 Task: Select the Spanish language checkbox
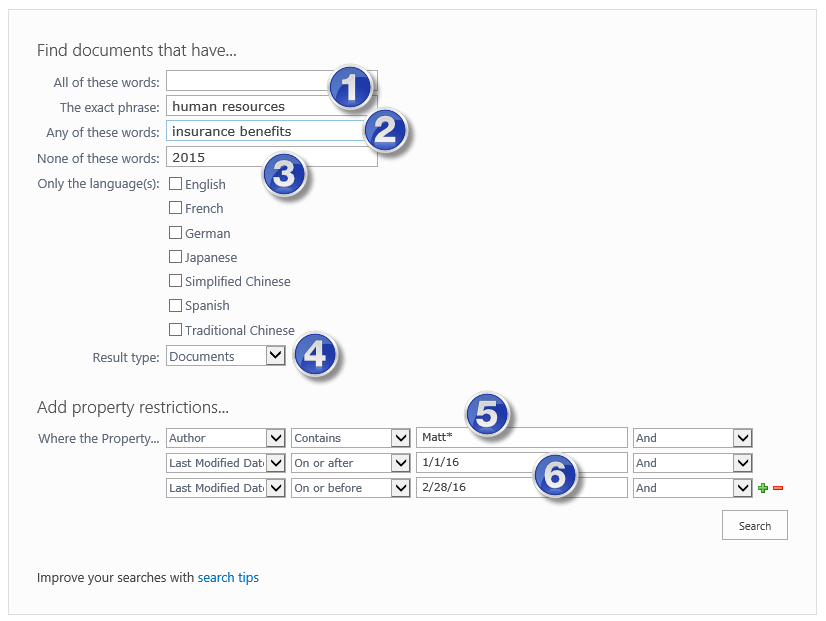tap(175, 305)
